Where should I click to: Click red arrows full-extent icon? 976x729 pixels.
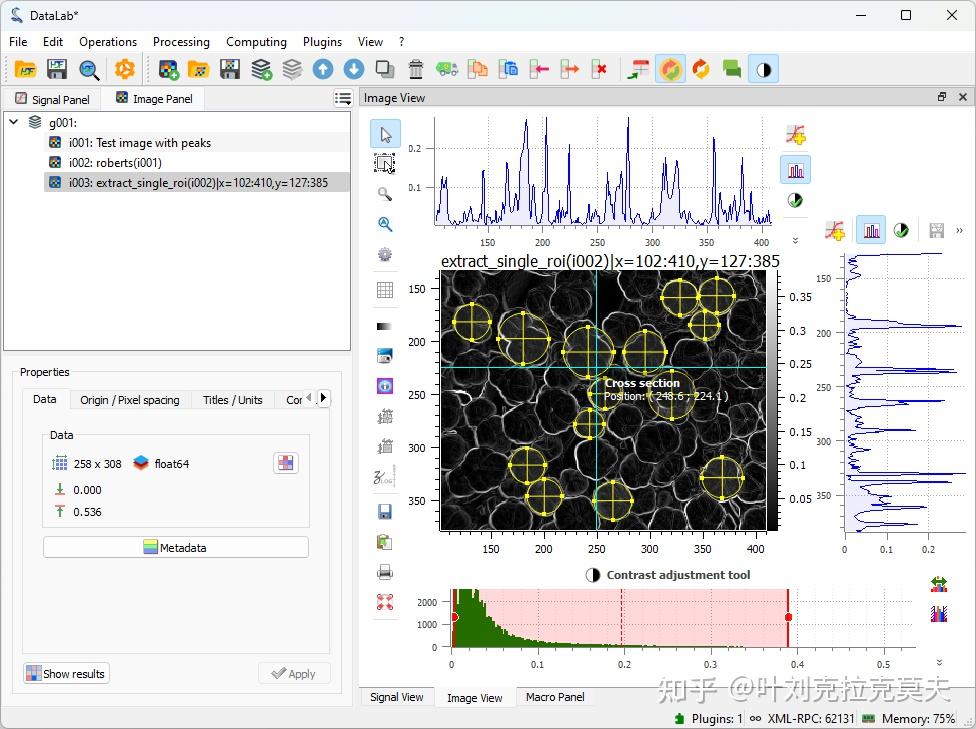[x=385, y=602]
